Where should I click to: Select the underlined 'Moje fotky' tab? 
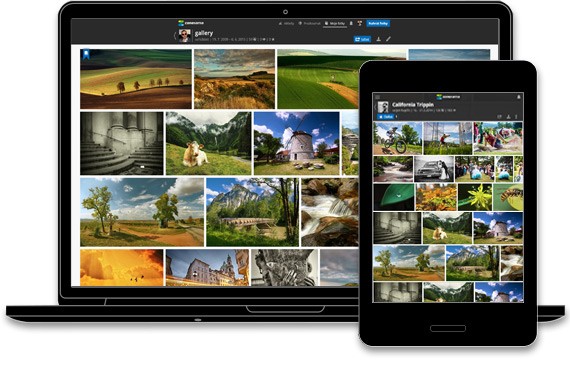tap(335, 24)
